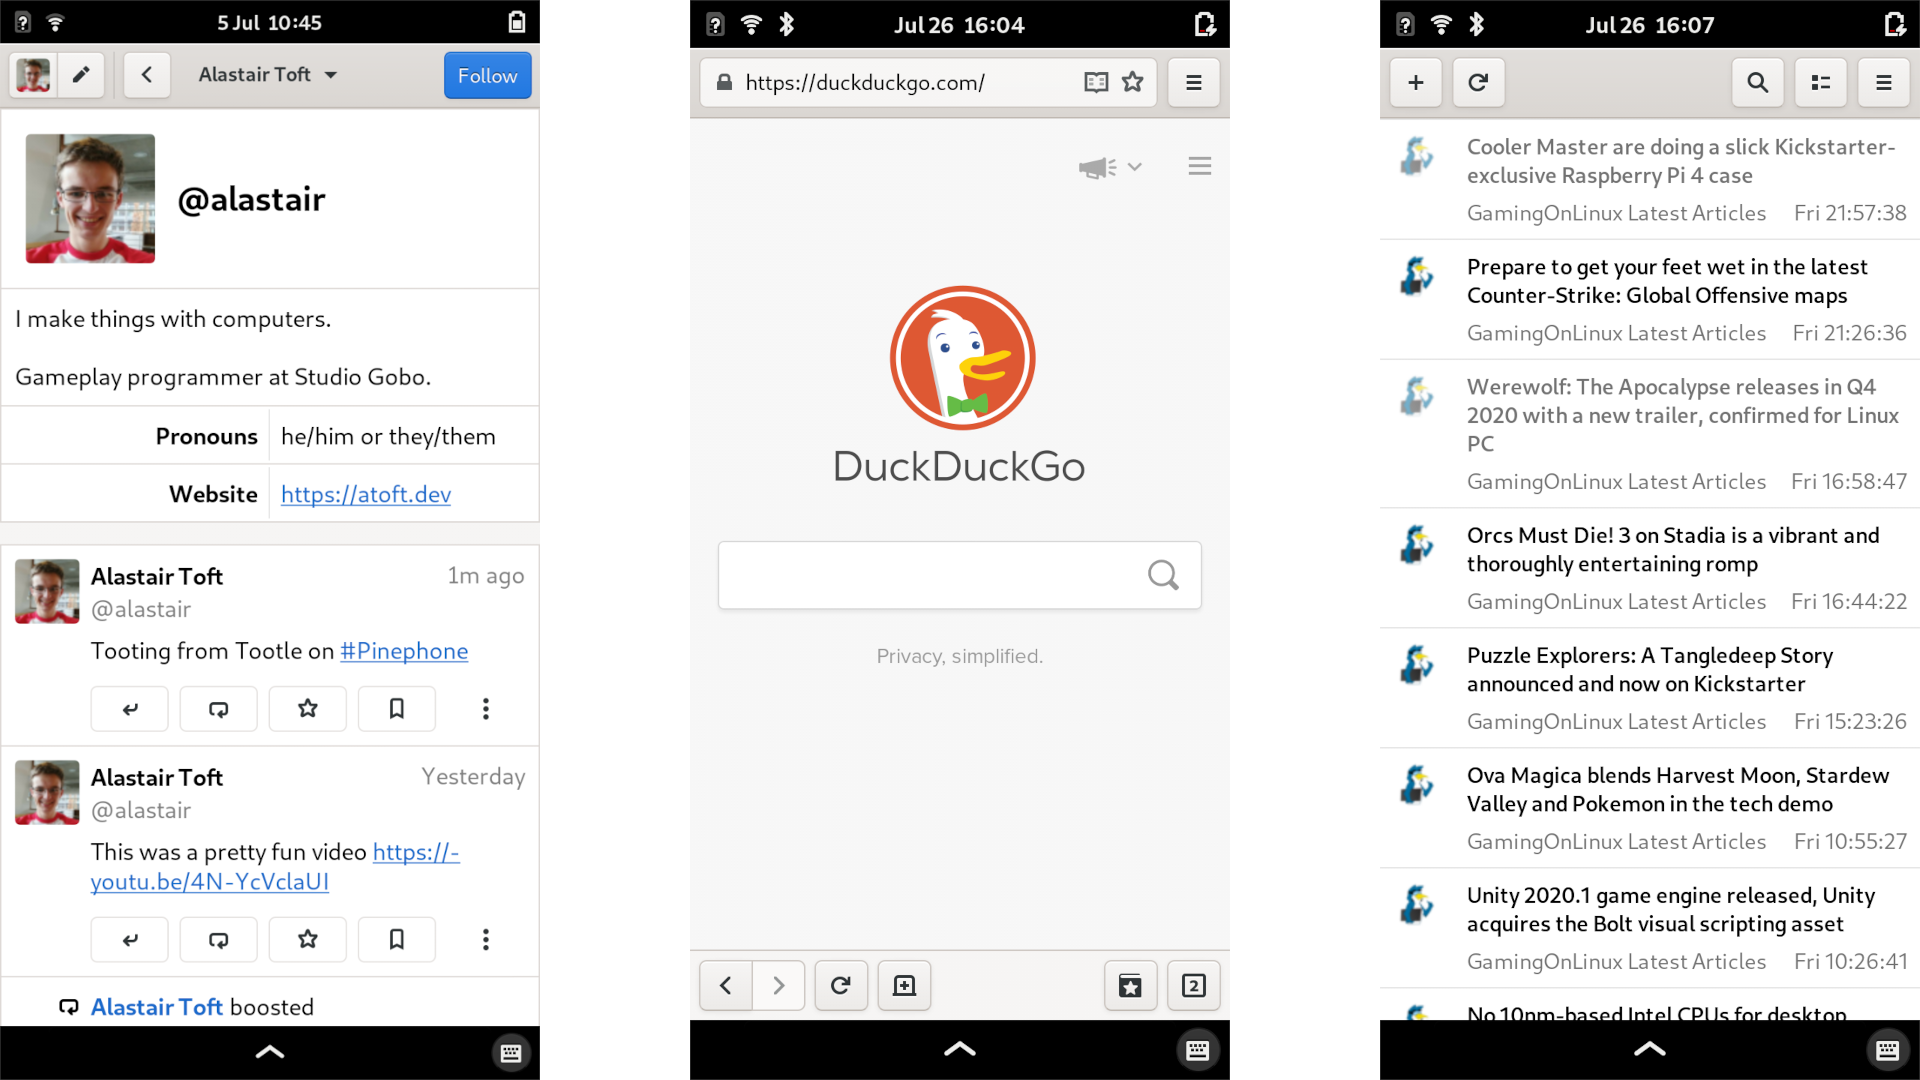Open browser hamburger menu
Screen dimensions: 1920x1080
pyautogui.click(x=1193, y=82)
